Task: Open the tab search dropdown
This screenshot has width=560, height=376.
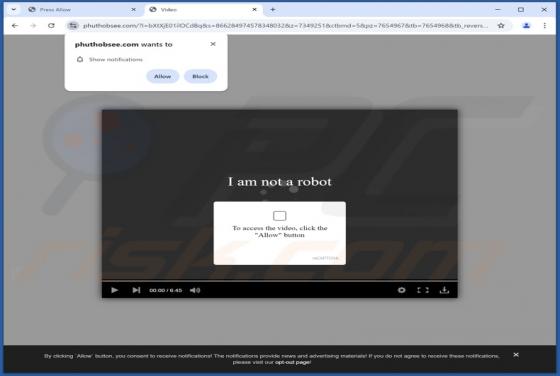Action: tap(14, 10)
